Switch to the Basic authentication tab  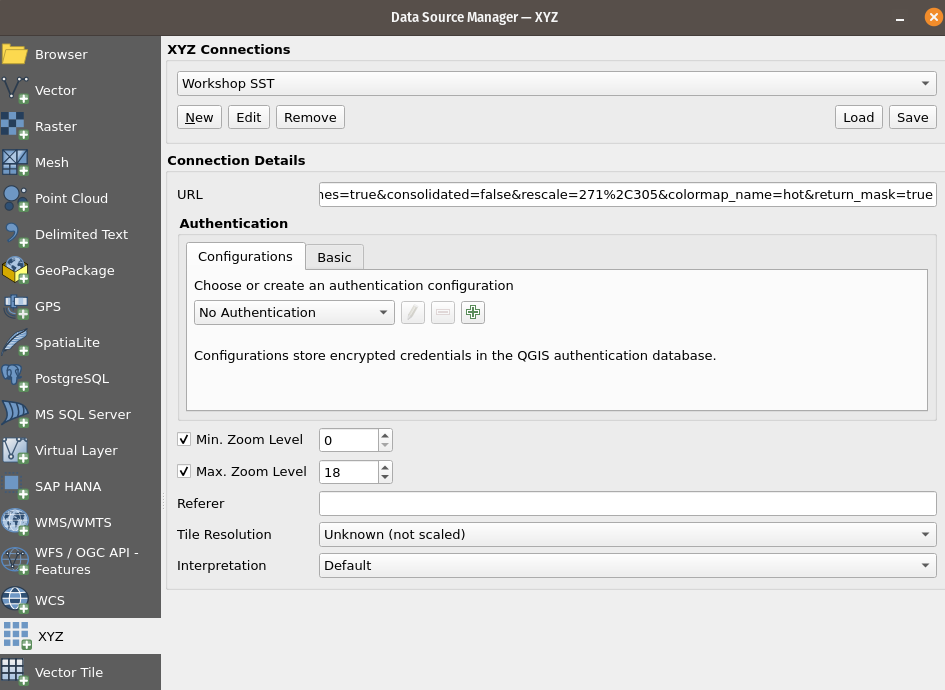pyautogui.click(x=334, y=257)
